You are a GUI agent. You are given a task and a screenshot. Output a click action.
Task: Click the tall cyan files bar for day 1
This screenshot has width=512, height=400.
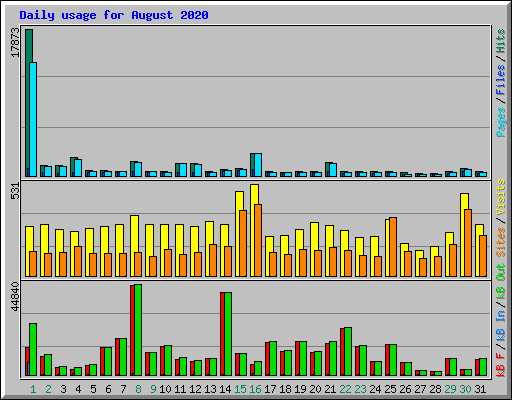tap(33, 119)
